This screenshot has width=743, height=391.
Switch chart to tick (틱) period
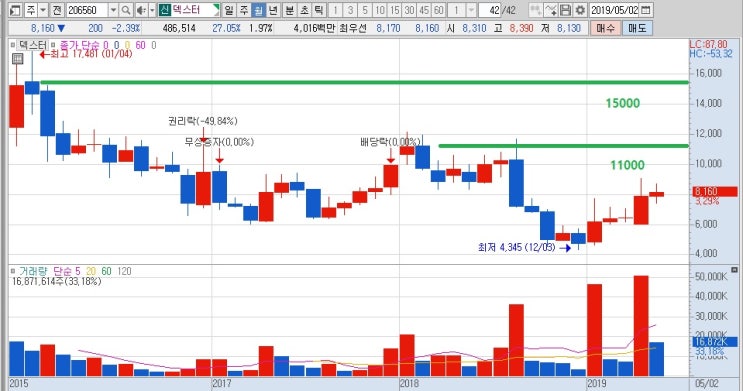(x=319, y=10)
